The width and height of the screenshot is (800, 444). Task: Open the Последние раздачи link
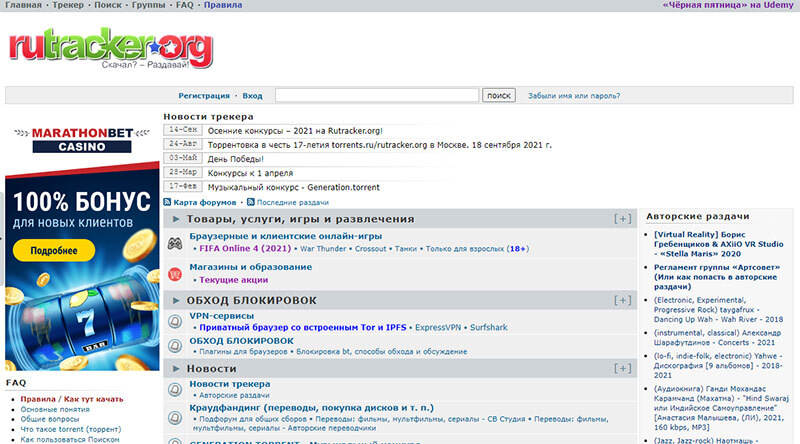click(292, 203)
